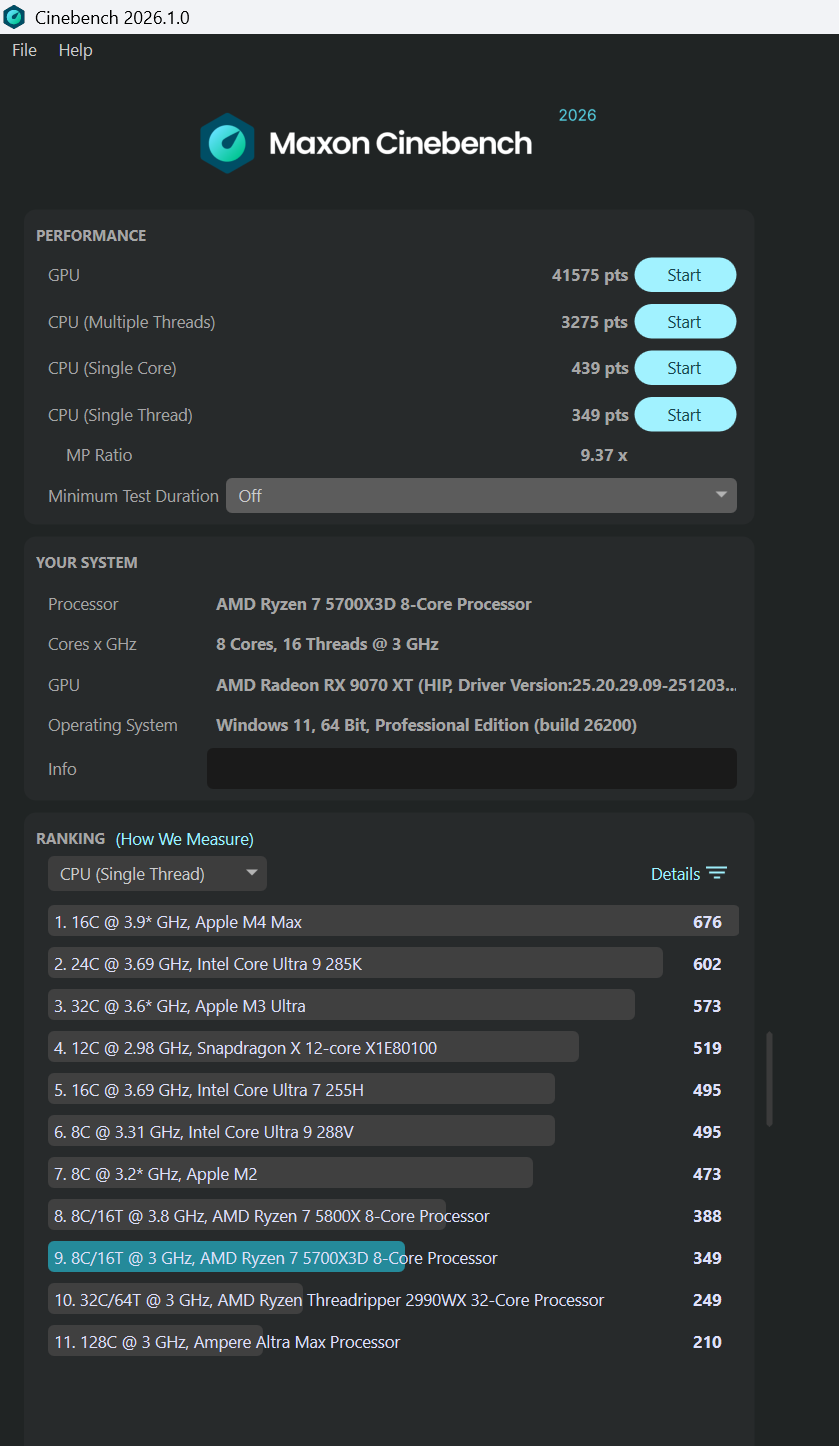The height and width of the screenshot is (1446, 839).
Task: Open the CPU (Single Thread) ranking dropdown
Action: pos(157,874)
